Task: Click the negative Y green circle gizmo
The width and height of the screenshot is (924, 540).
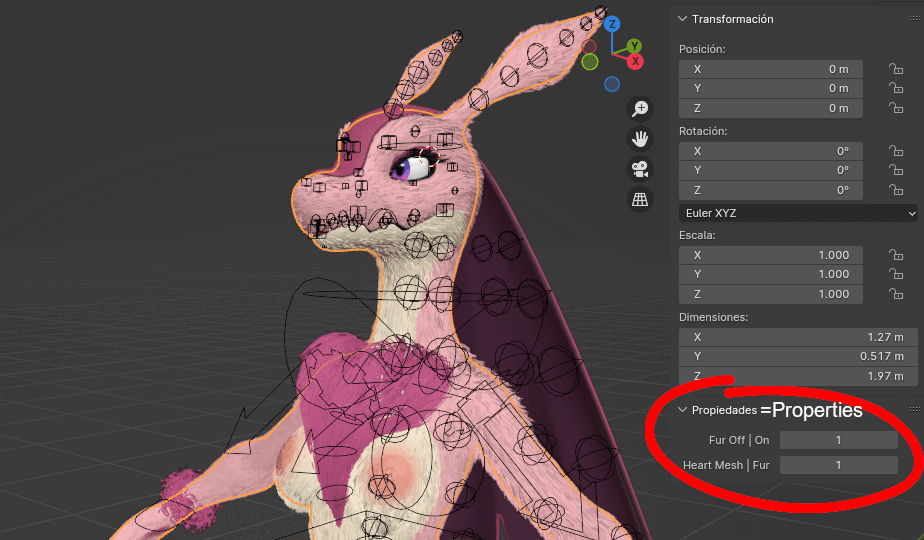Action: pyautogui.click(x=590, y=62)
